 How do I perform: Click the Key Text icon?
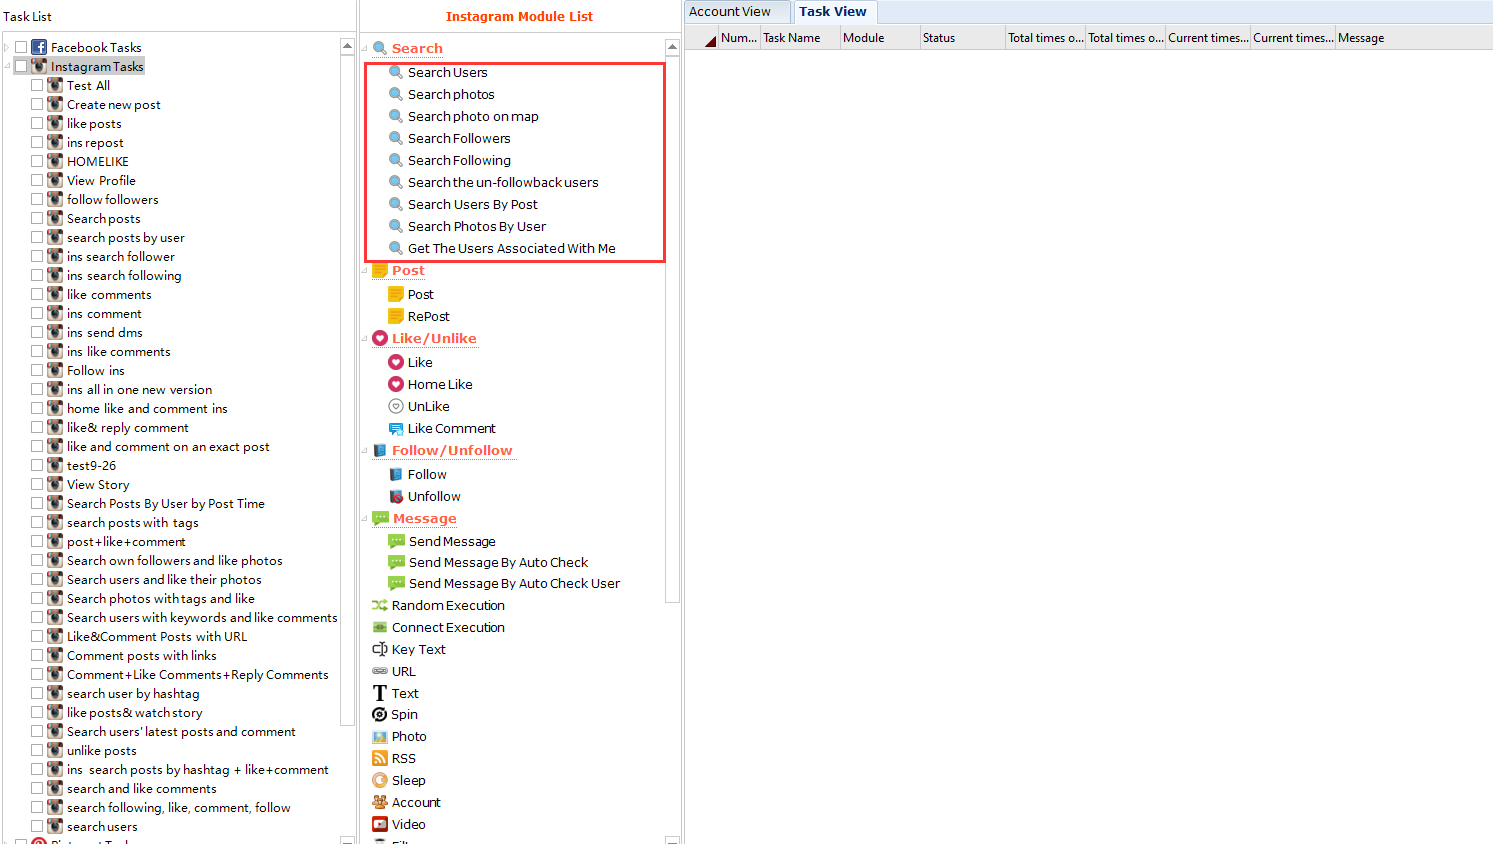[x=380, y=649]
